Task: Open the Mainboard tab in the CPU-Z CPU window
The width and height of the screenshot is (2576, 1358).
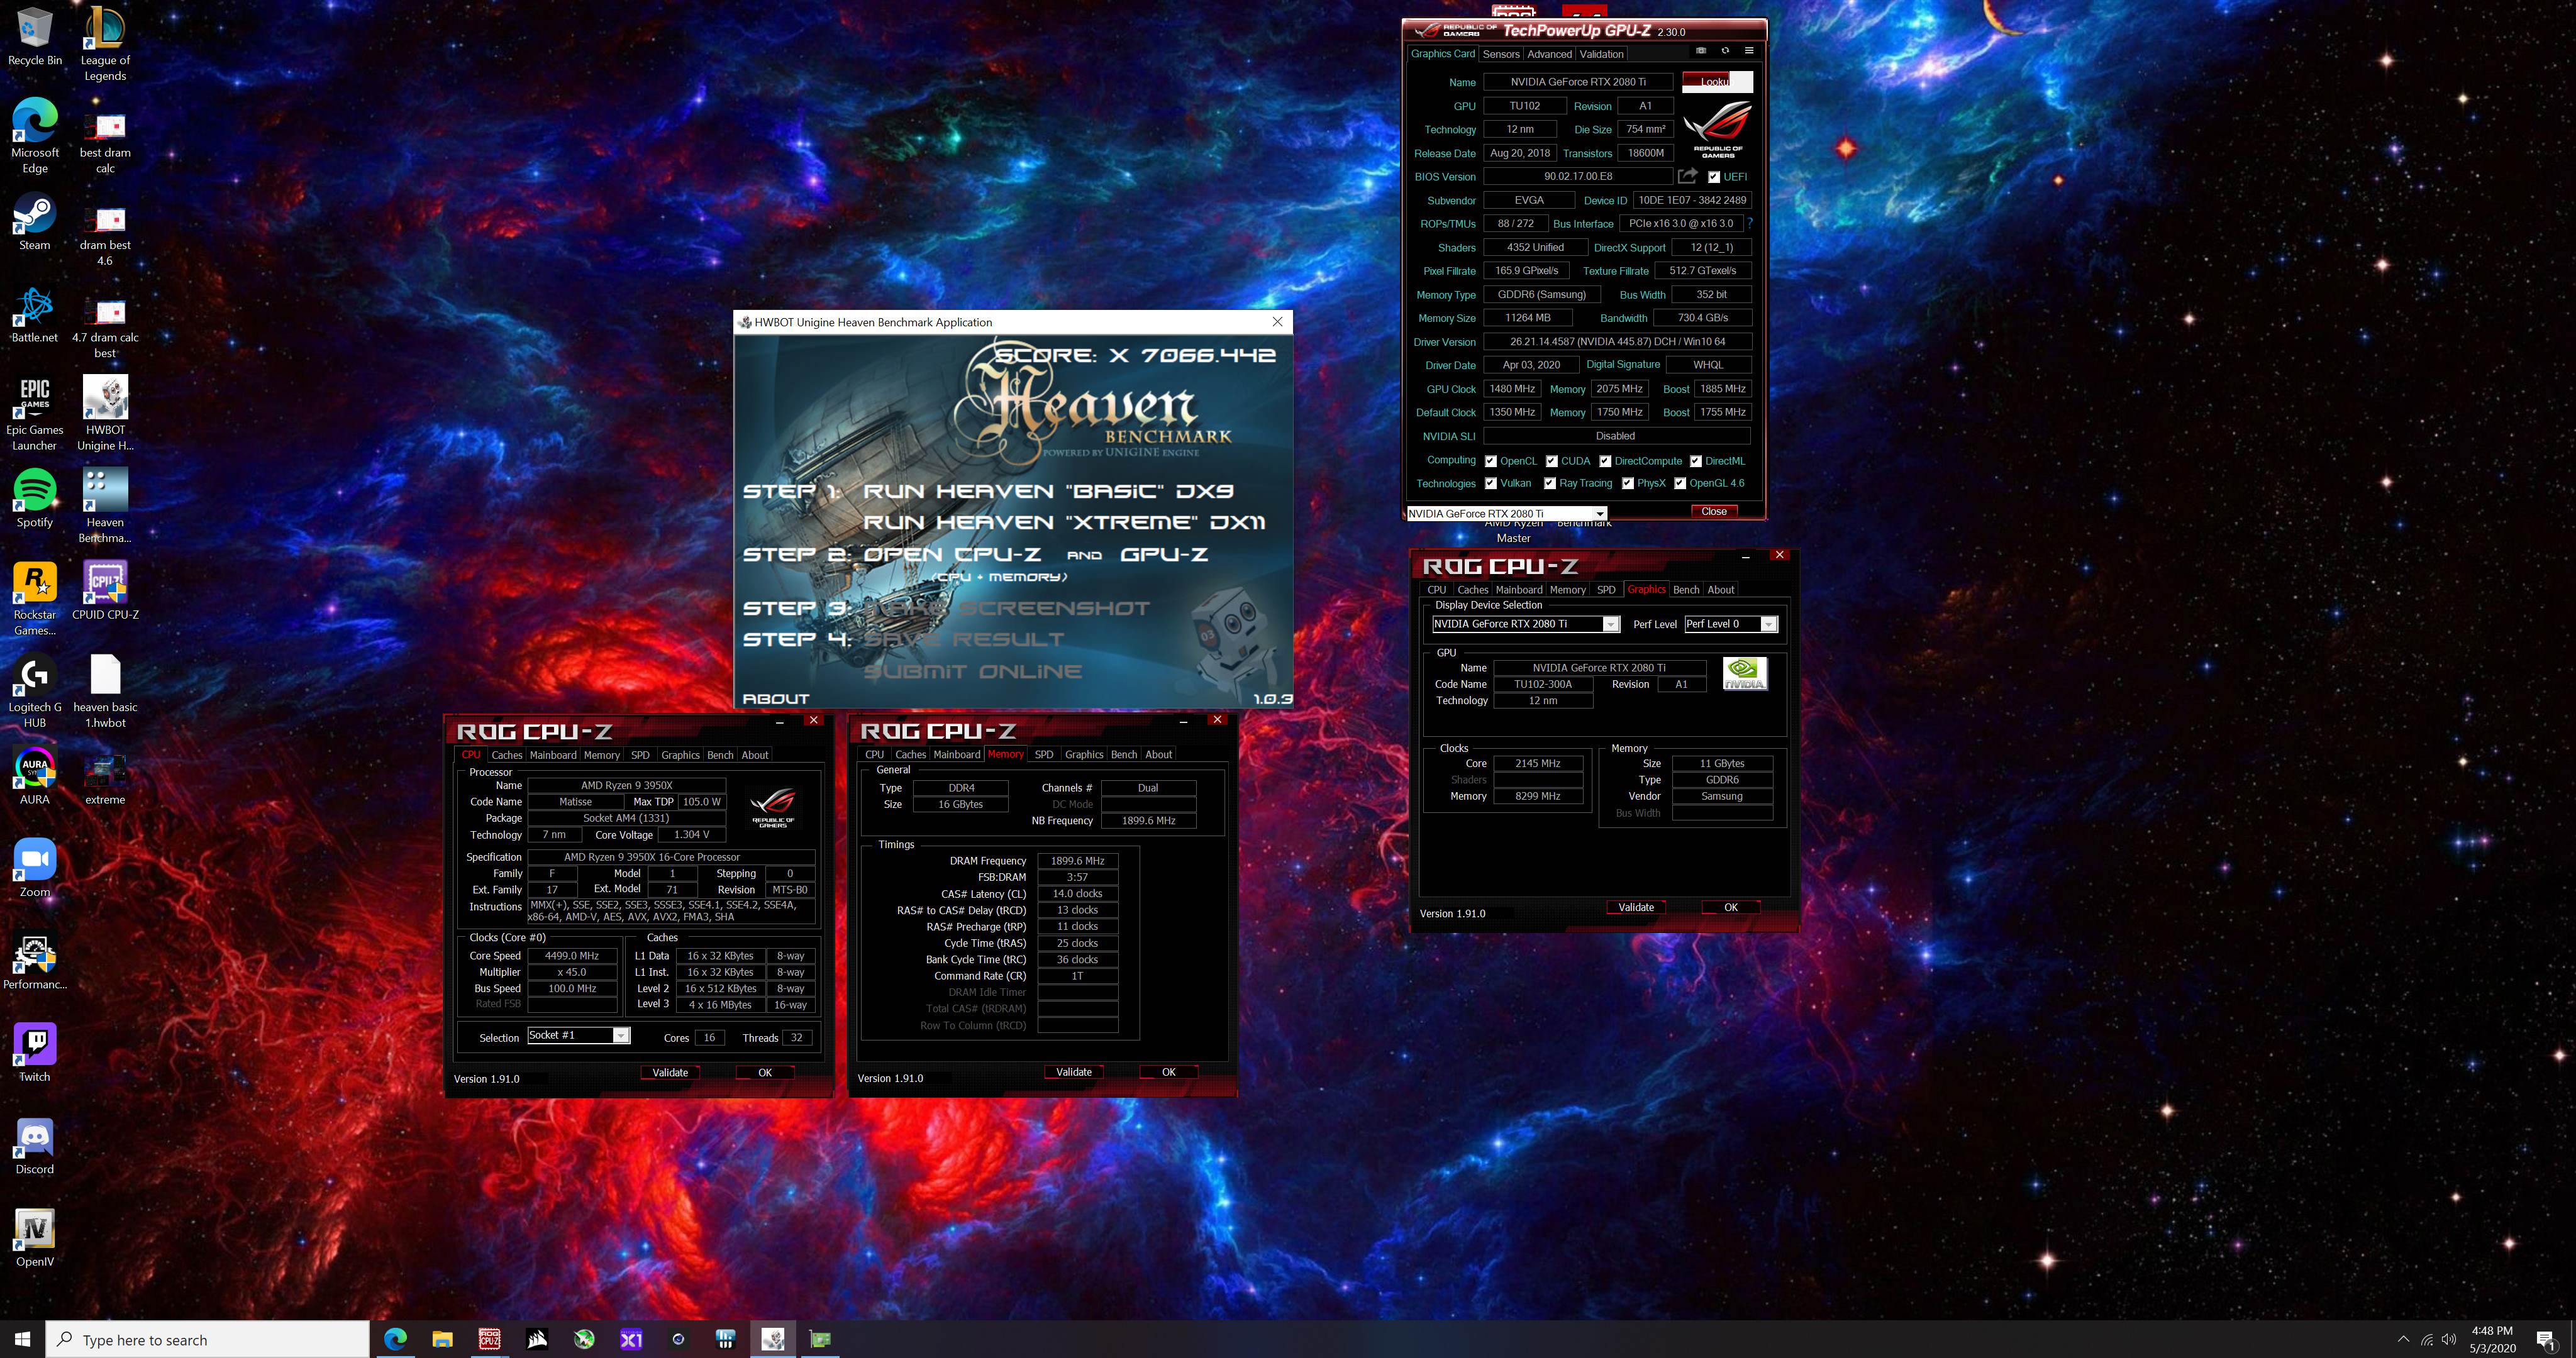Action: tap(553, 755)
